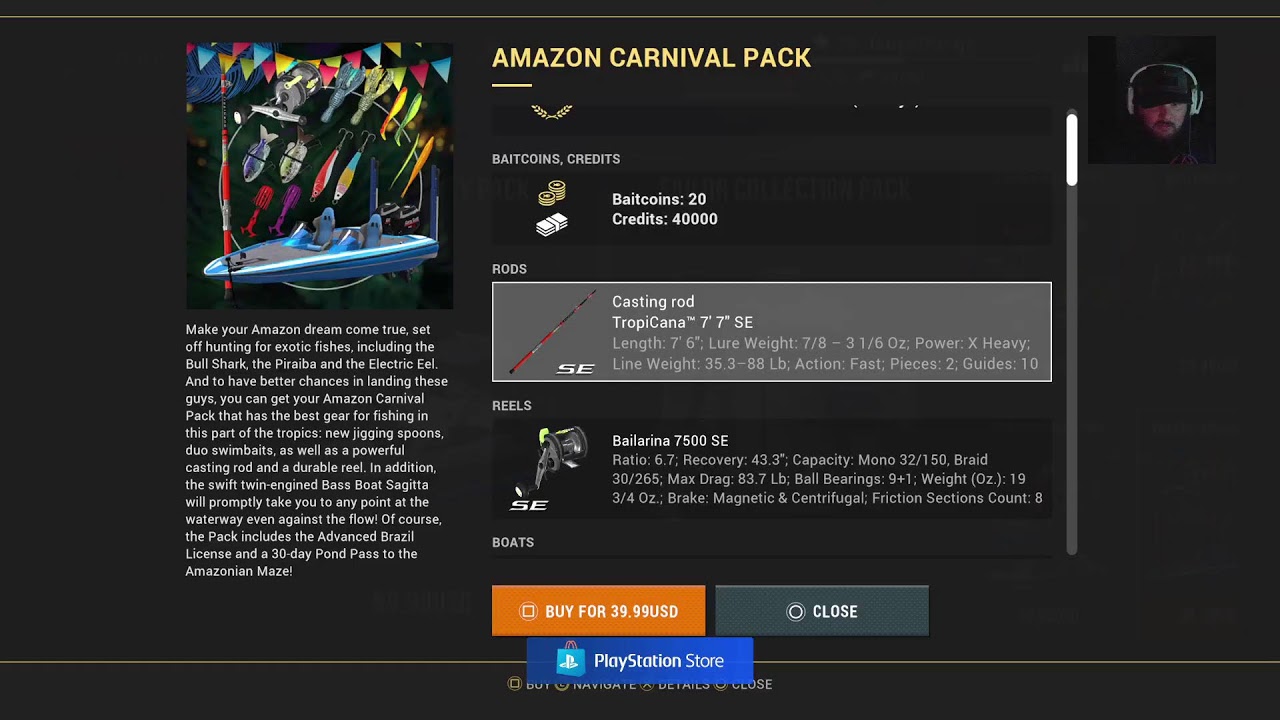This screenshot has width=1280, height=720.
Task: Click the PlayStation Store shopping bag icon
Action: (x=570, y=660)
